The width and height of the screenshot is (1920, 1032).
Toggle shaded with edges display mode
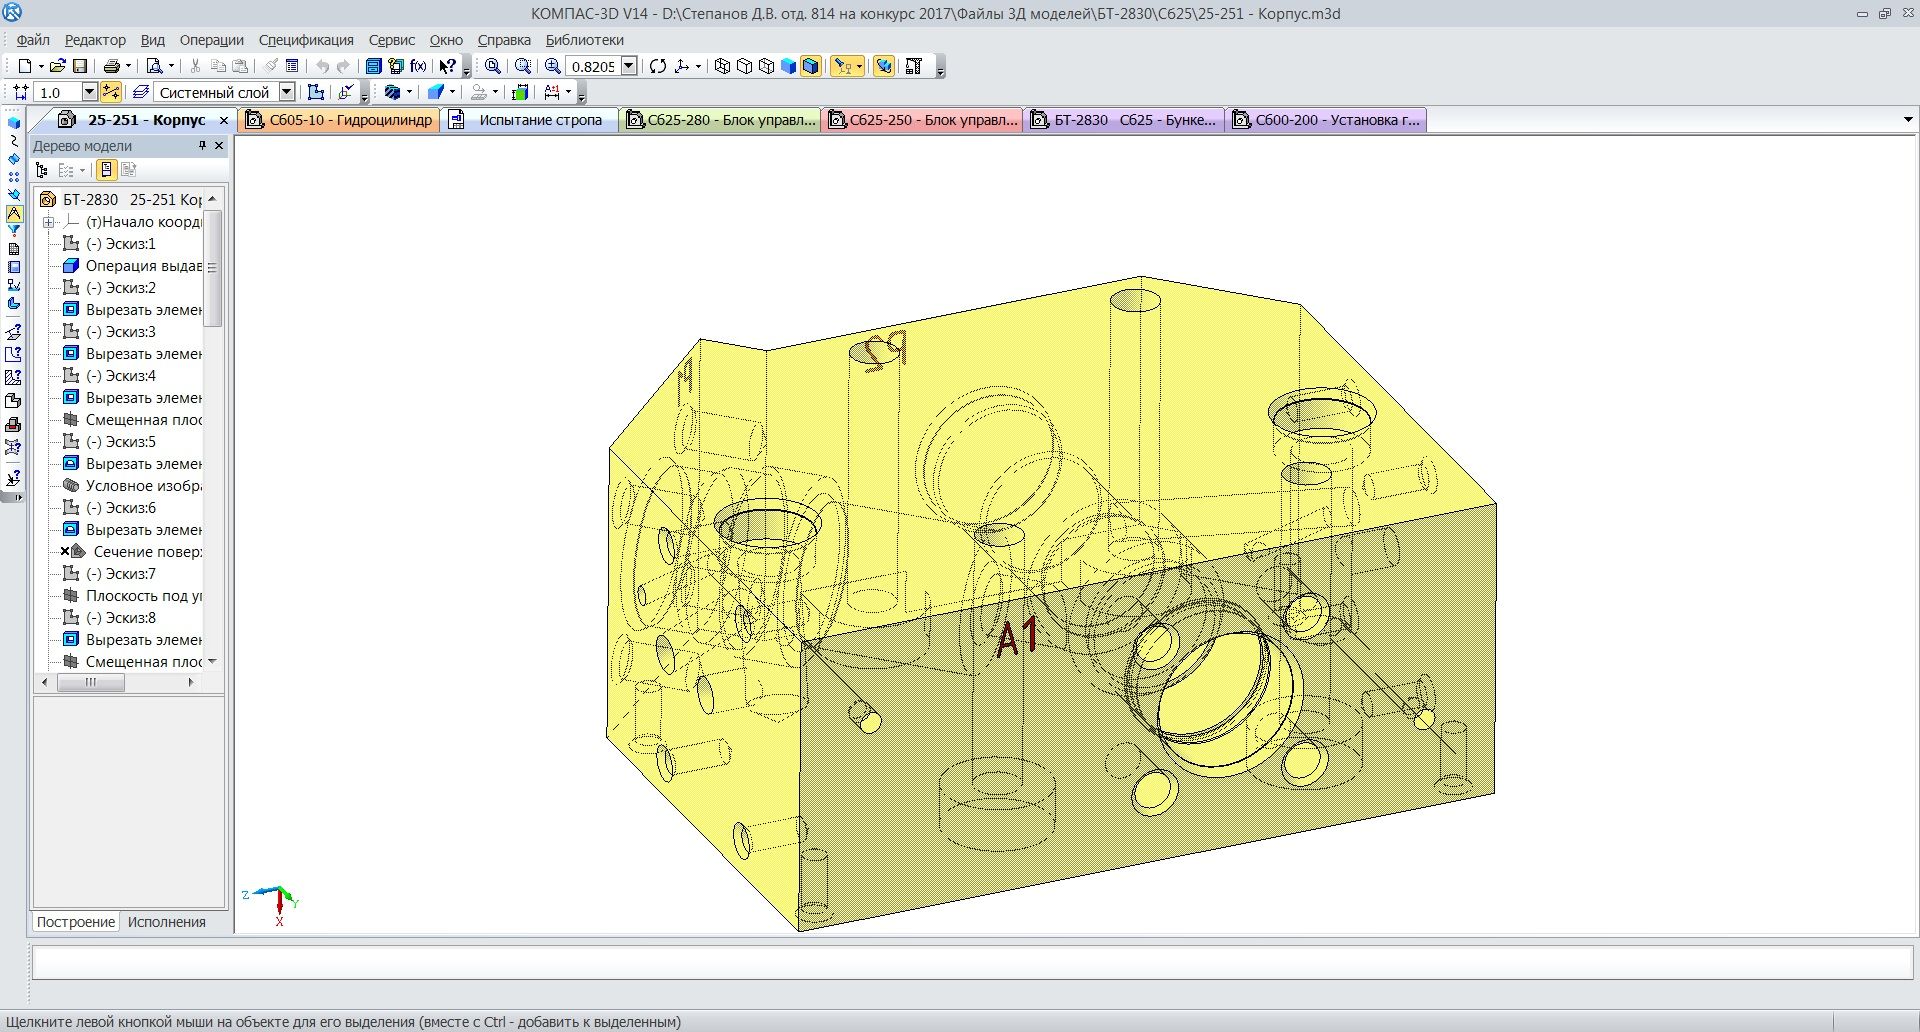pos(811,66)
